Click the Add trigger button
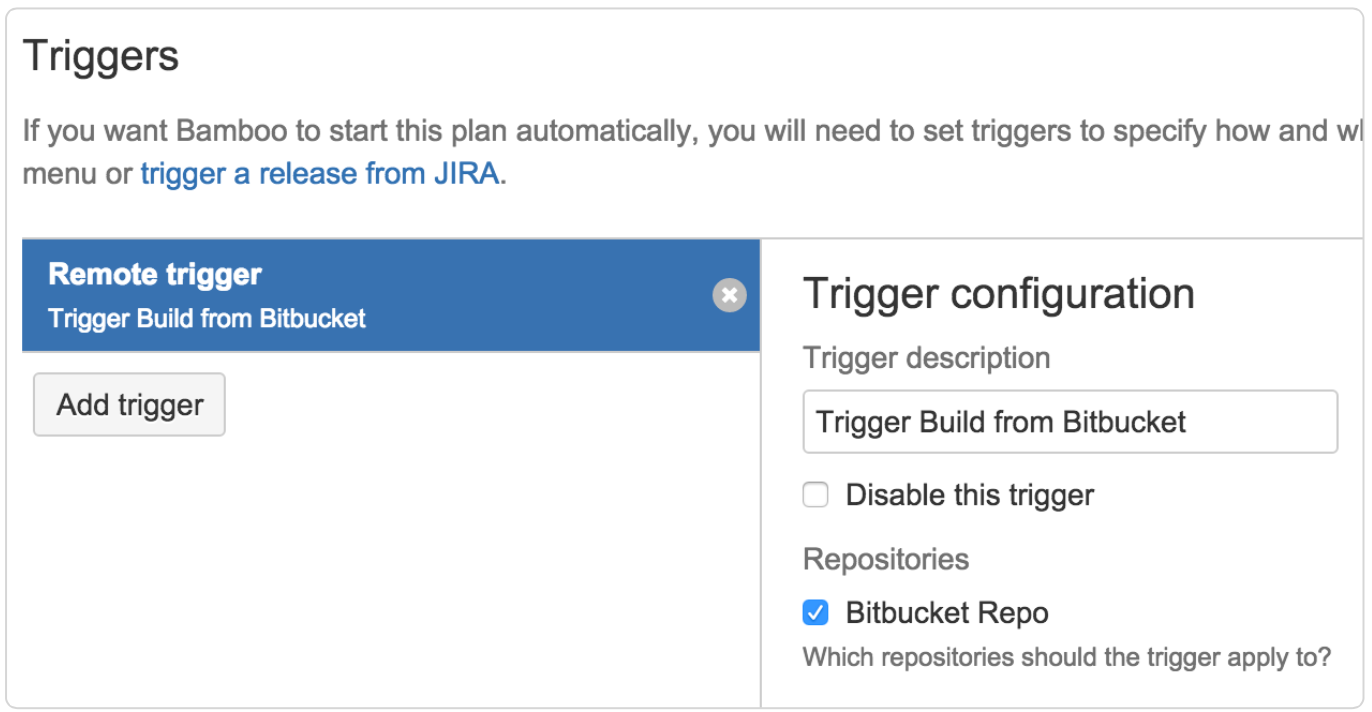 (130, 405)
